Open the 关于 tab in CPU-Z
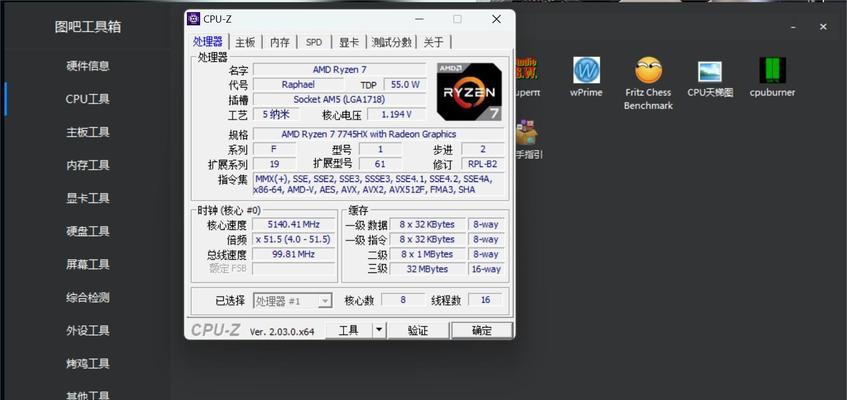 (x=433, y=42)
